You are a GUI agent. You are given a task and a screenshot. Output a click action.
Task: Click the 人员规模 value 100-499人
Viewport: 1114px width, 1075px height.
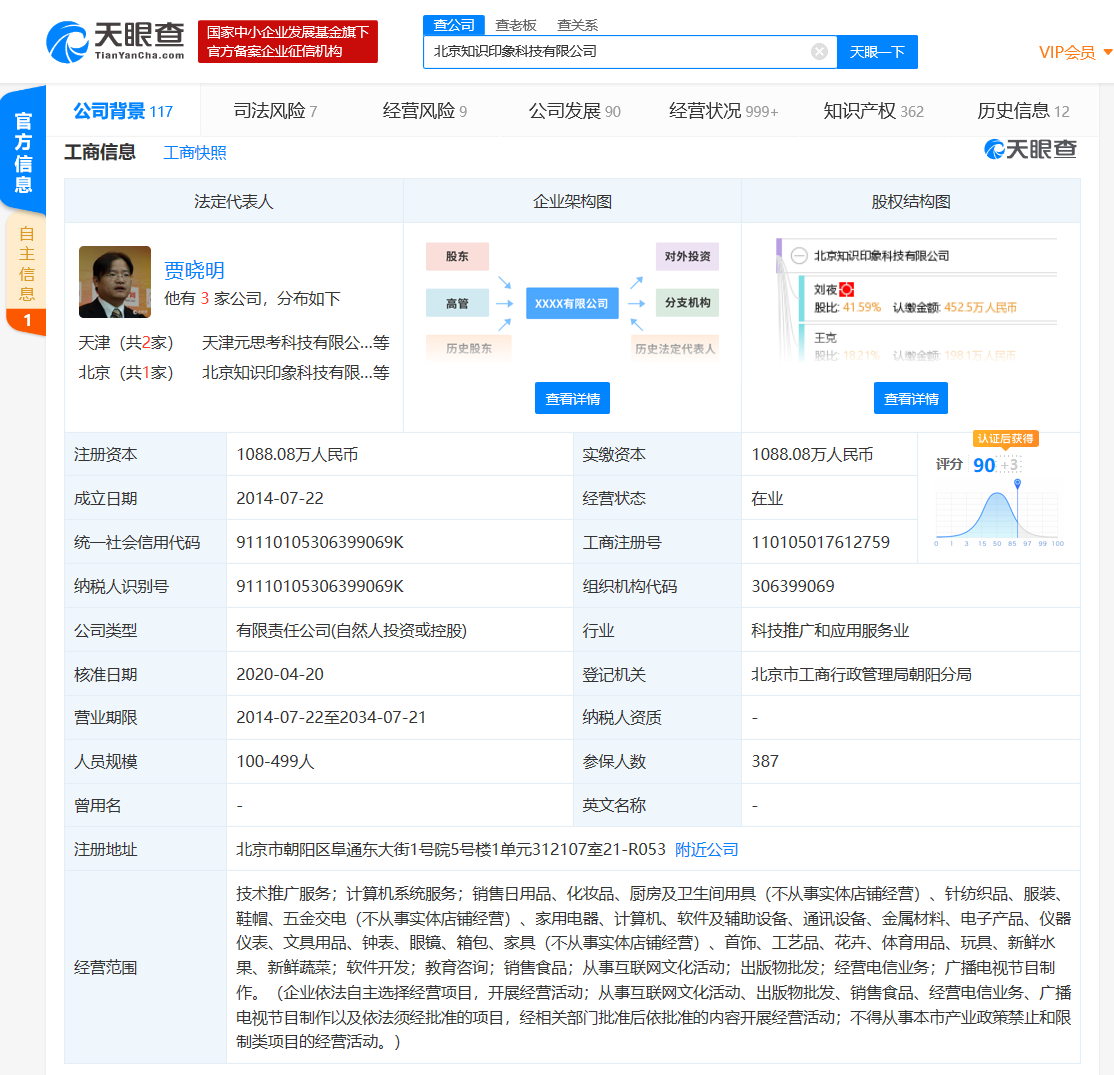tap(275, 762)
